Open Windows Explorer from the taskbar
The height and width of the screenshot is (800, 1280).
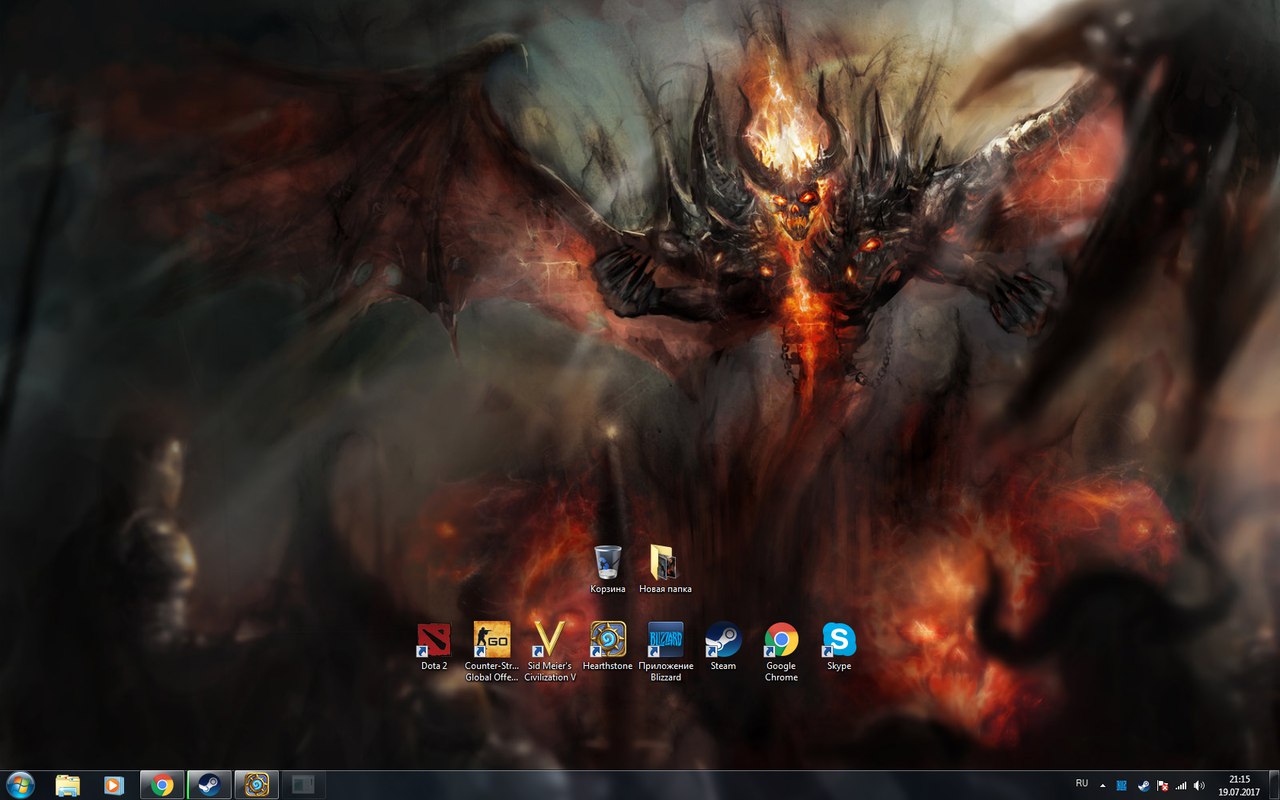(68, 785)
